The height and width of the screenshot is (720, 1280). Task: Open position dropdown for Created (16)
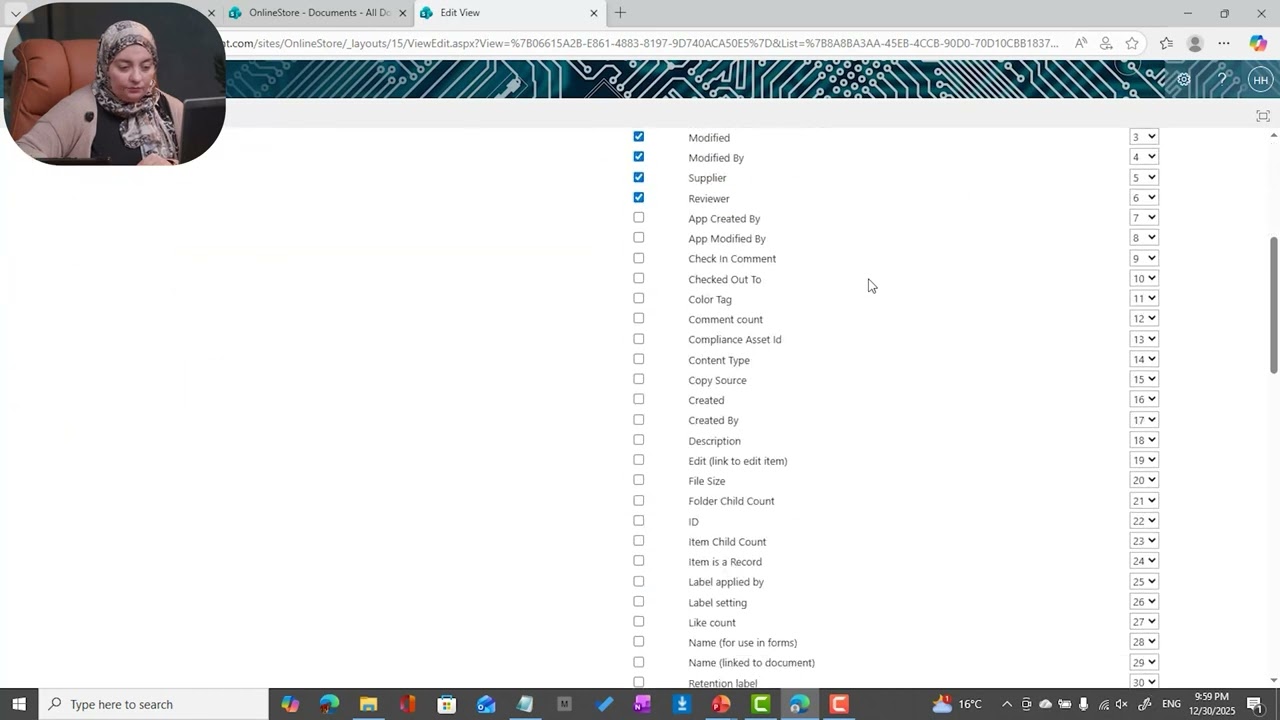click(1143, 400)
